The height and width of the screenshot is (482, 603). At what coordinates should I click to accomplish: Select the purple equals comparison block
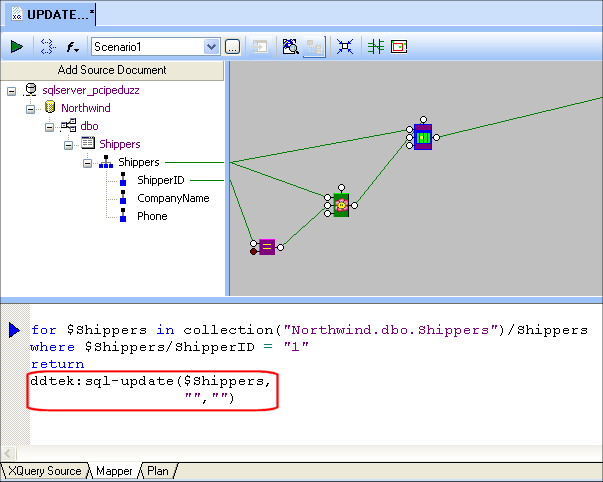(267, 247)
